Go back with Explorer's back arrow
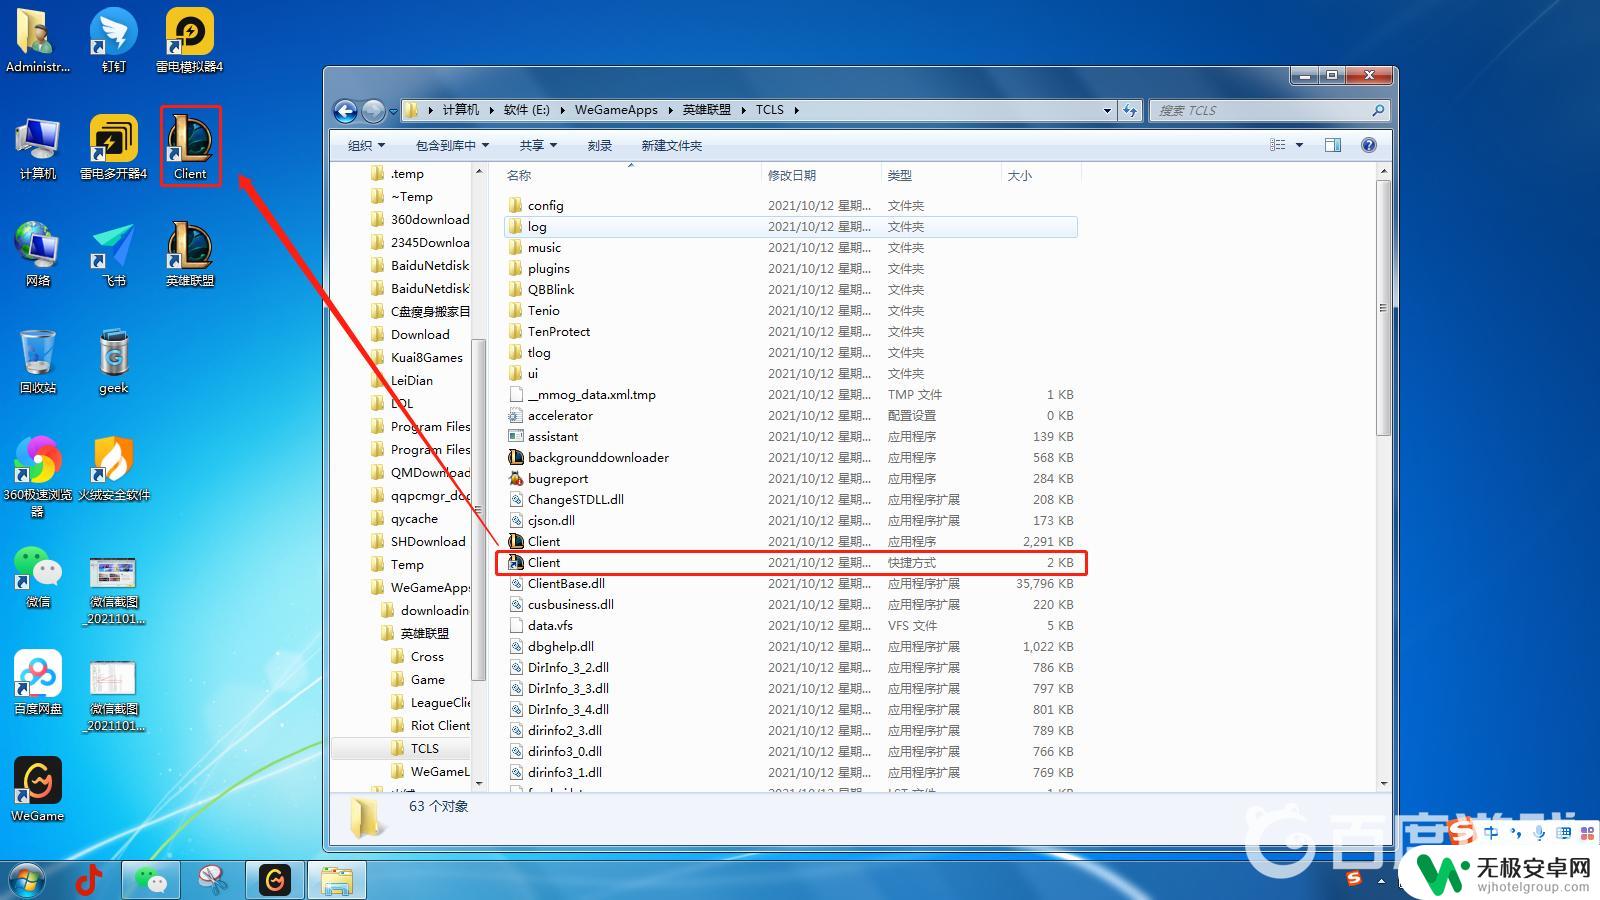 [345, 110]
